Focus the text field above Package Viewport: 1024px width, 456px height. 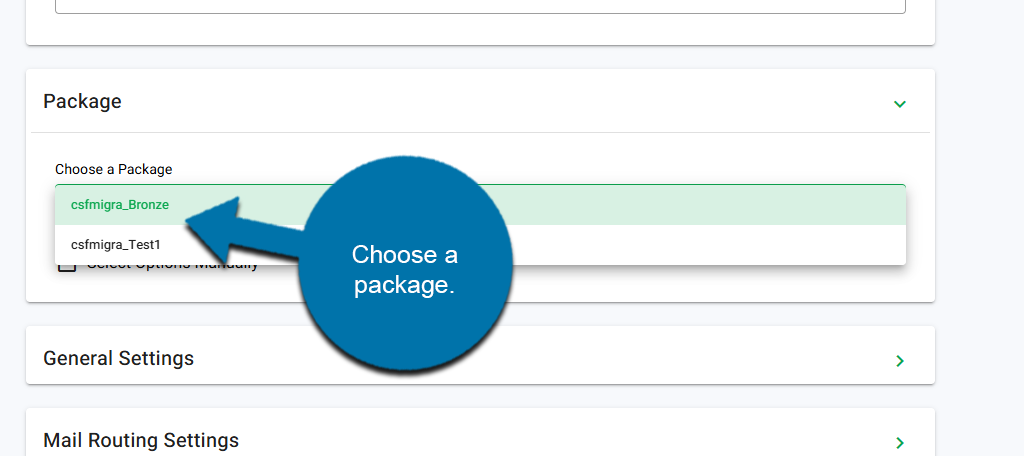click(480, 6)
